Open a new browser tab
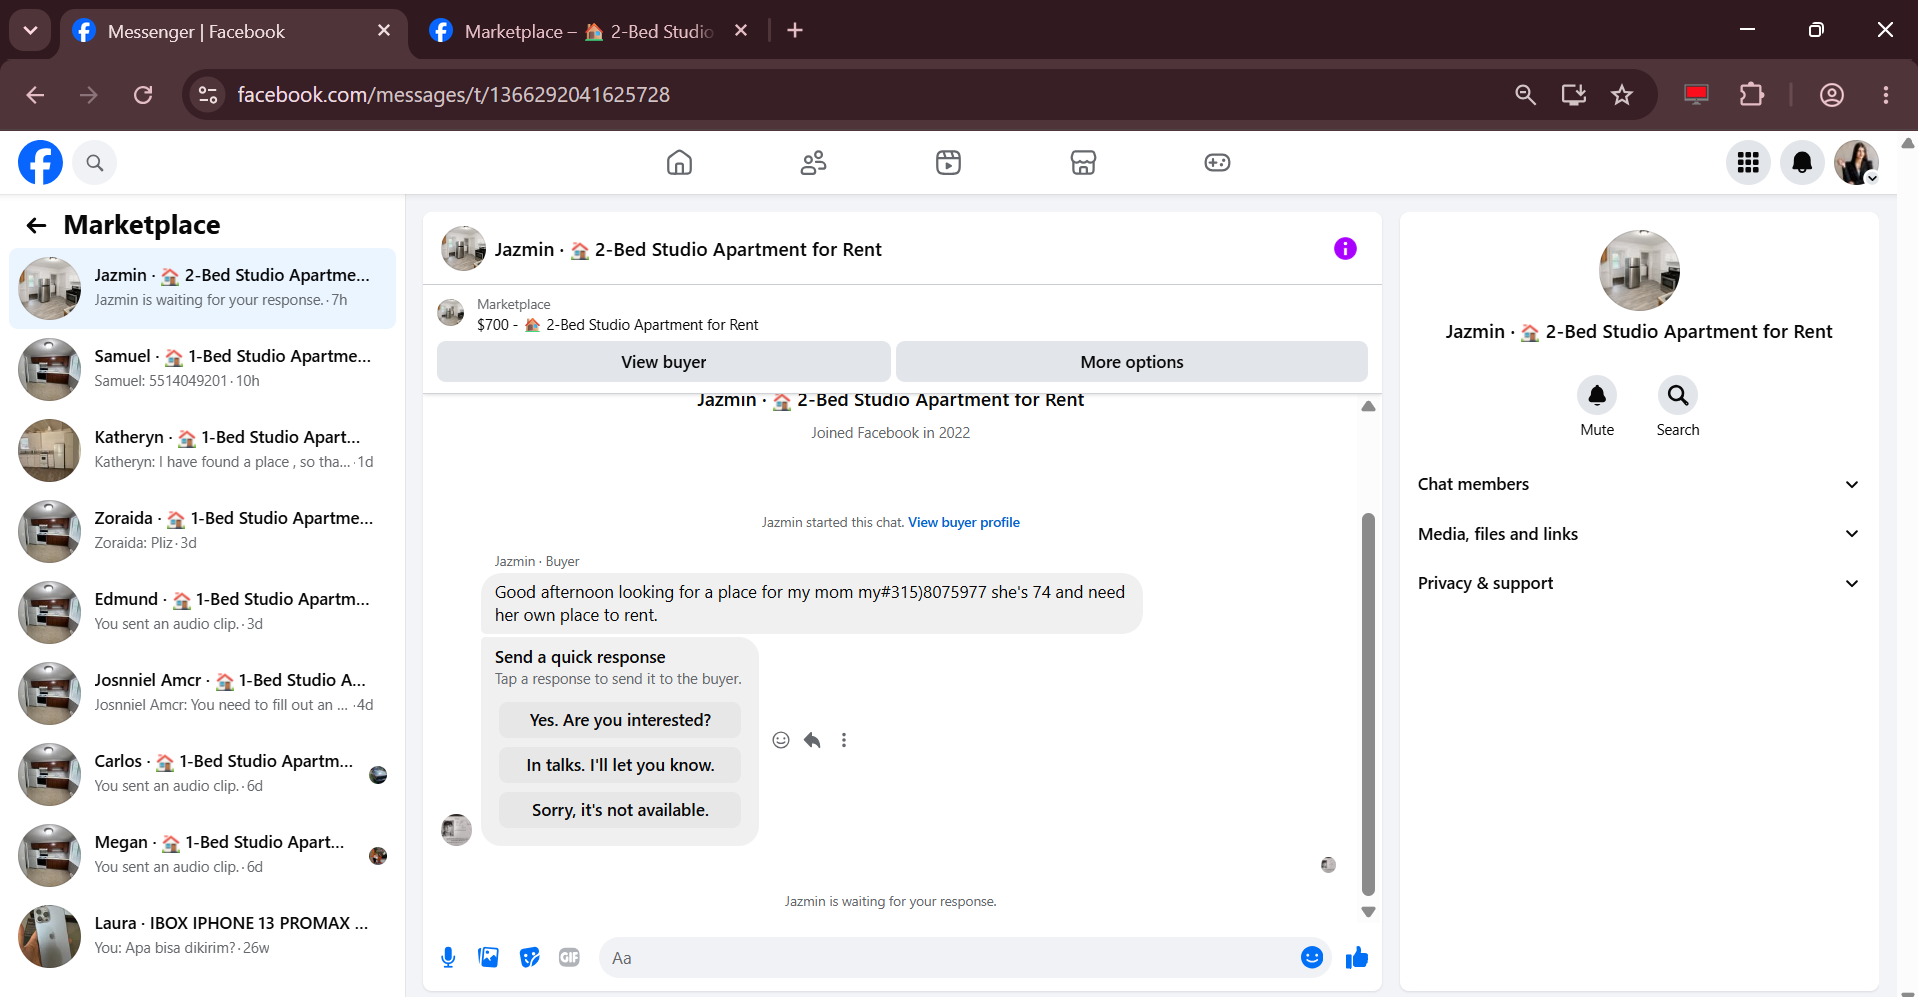Image resolution: width=1918 pixels, height=997 pixels. tap(795, 31)
